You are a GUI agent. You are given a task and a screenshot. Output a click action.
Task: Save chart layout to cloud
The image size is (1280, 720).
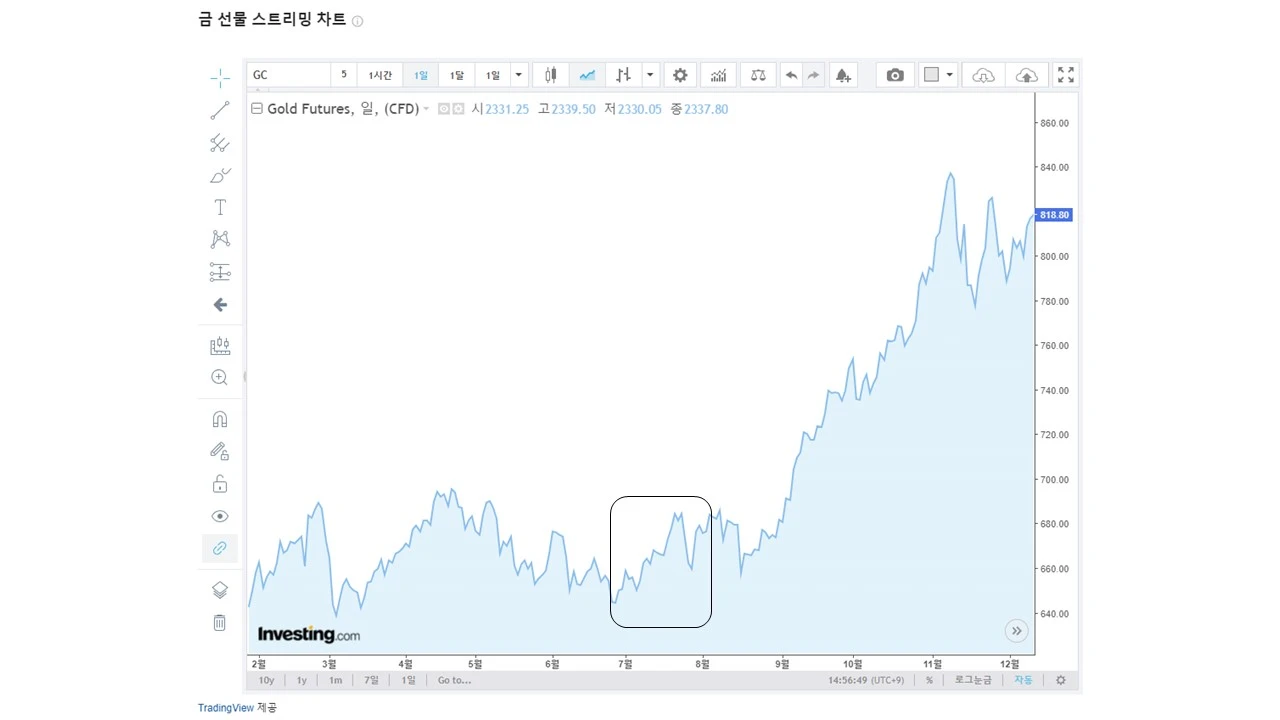pyautogui.click(x=1027, y=75)
